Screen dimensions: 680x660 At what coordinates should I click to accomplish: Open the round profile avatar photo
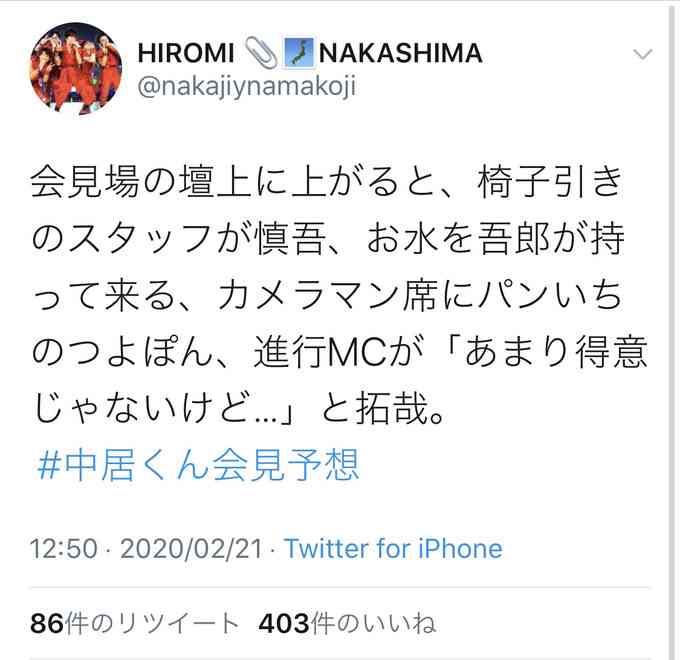pyautogui.click(x=76, y=68)
